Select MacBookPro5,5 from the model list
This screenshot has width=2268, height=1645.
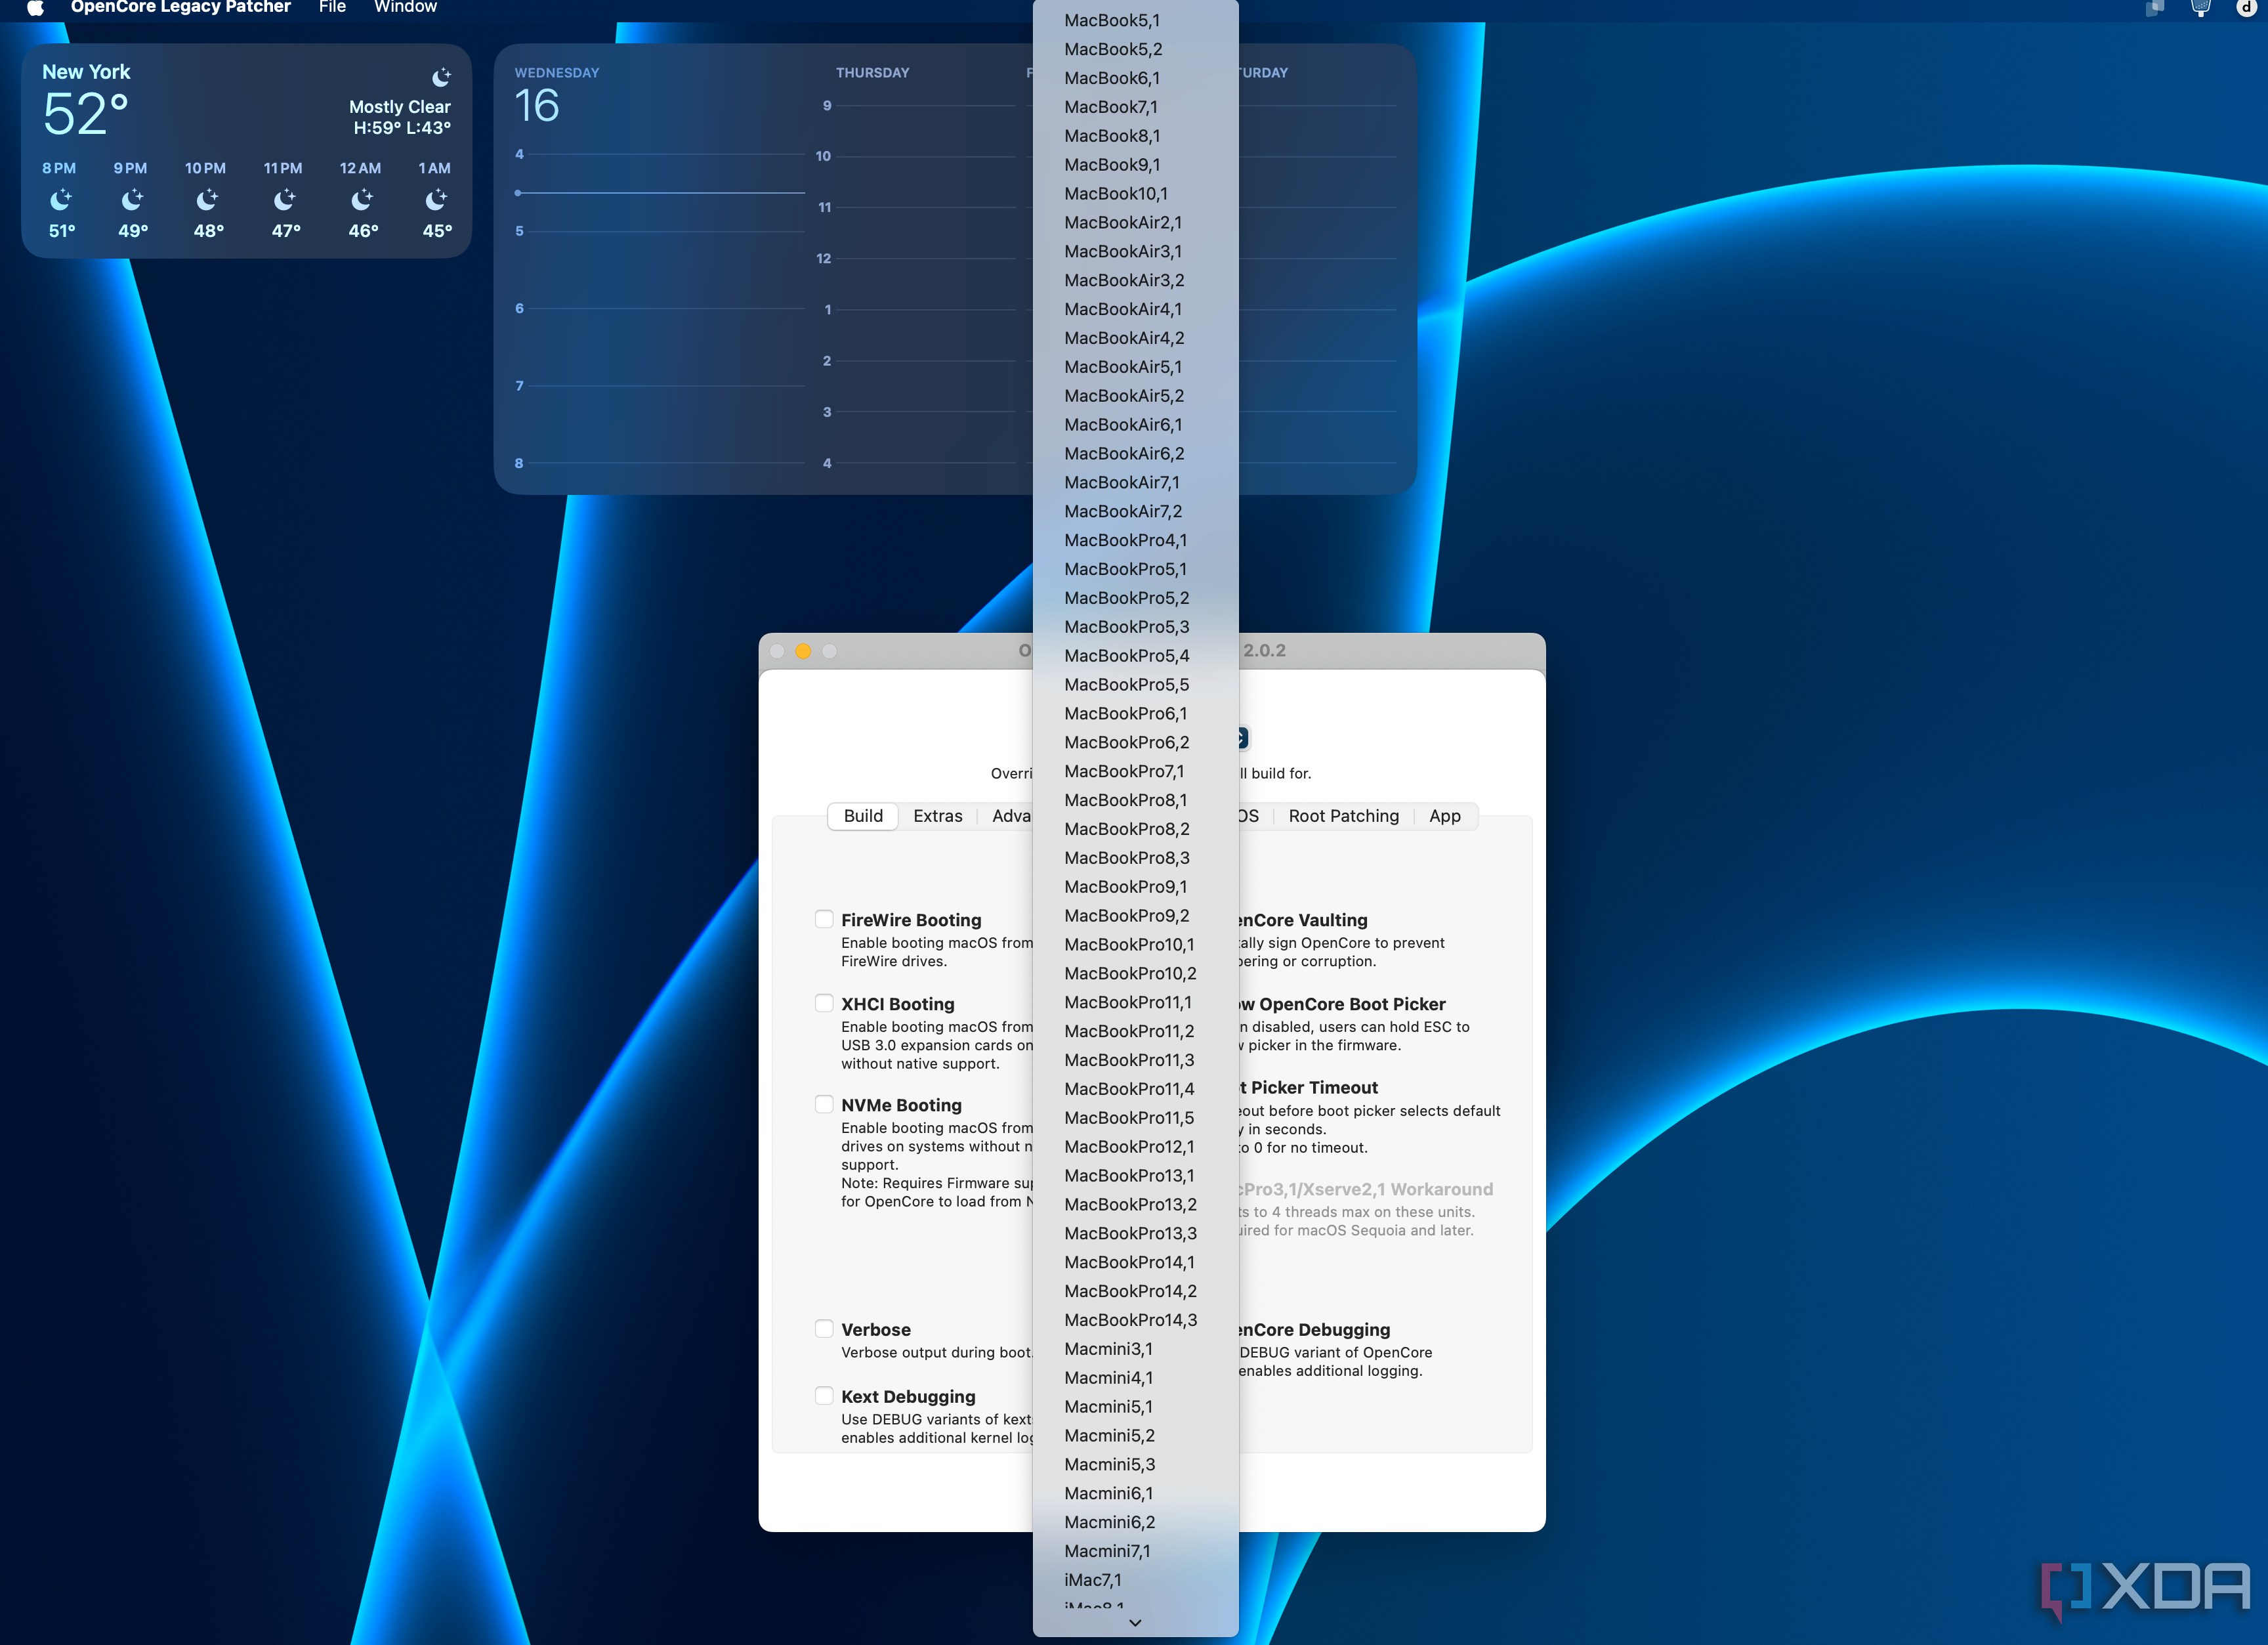tap(1135, 685)
